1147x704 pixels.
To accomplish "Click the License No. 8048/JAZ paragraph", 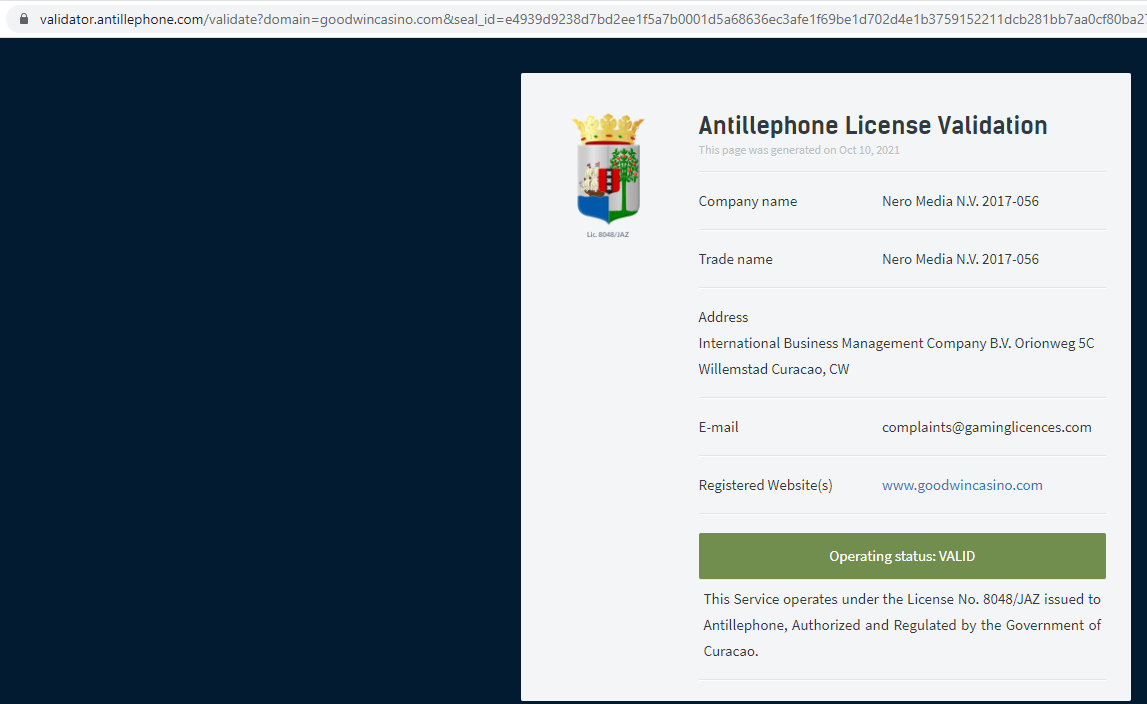I will click(901, 625).
